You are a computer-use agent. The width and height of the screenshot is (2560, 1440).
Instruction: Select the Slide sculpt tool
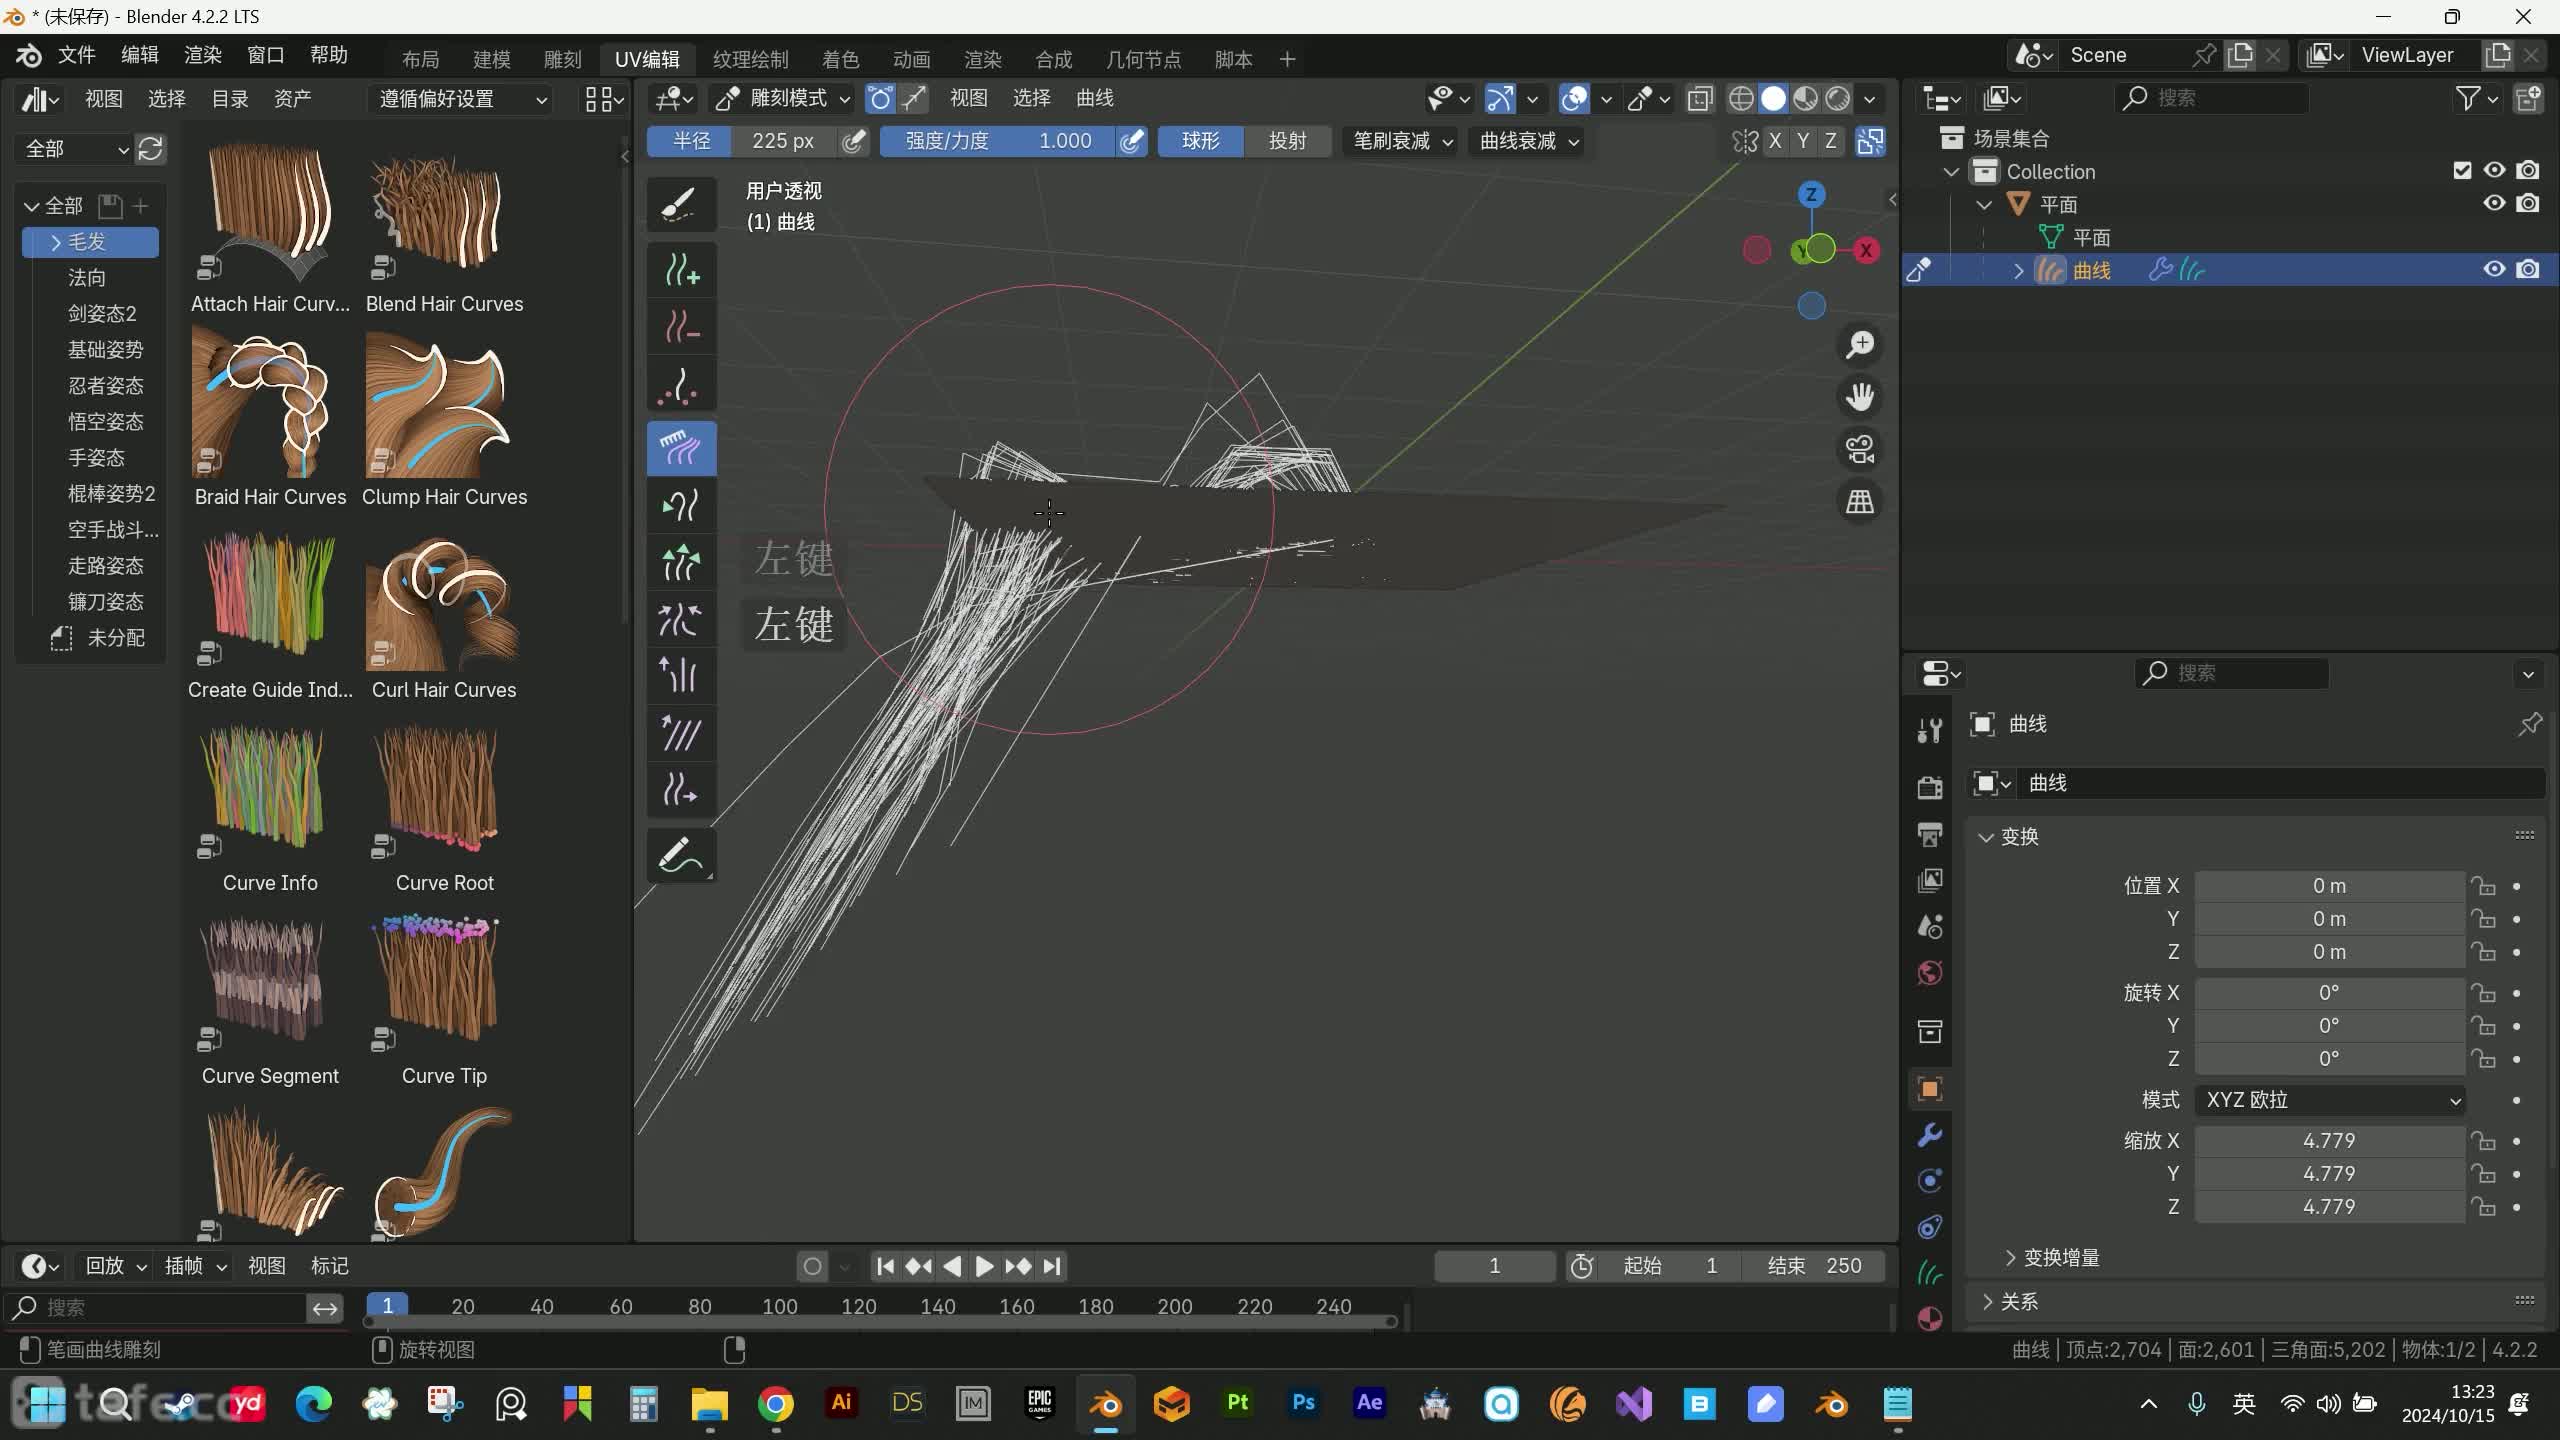[681, 791]
